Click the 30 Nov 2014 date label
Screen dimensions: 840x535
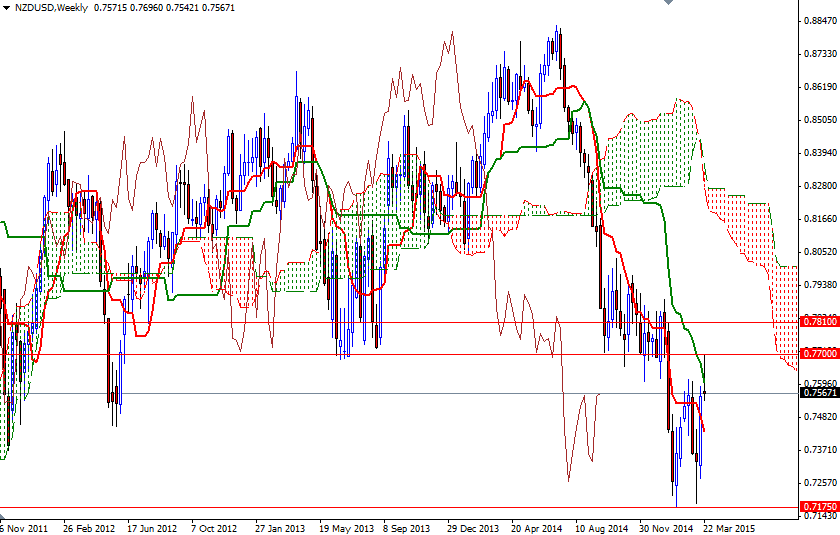click(x=665, y=529)
